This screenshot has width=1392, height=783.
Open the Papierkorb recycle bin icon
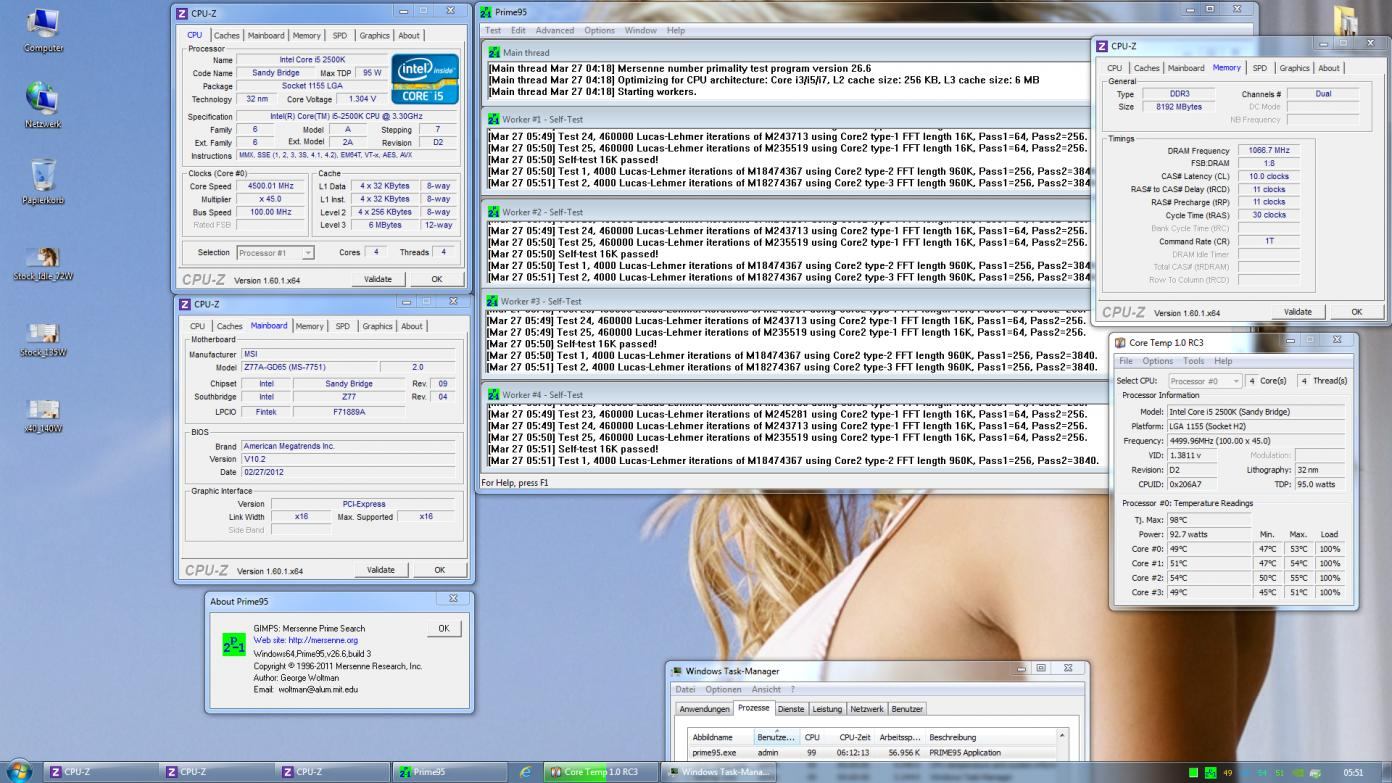42,182
